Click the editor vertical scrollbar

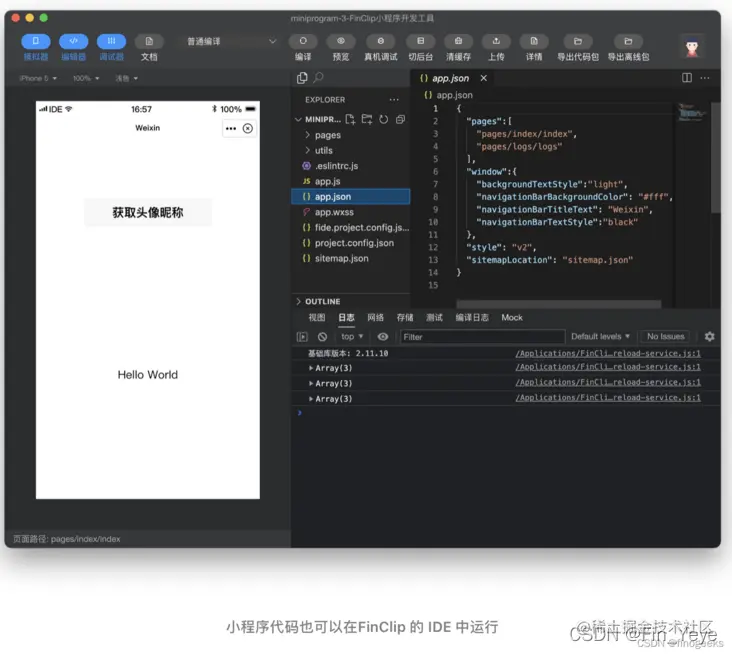[x=715, y=158]
